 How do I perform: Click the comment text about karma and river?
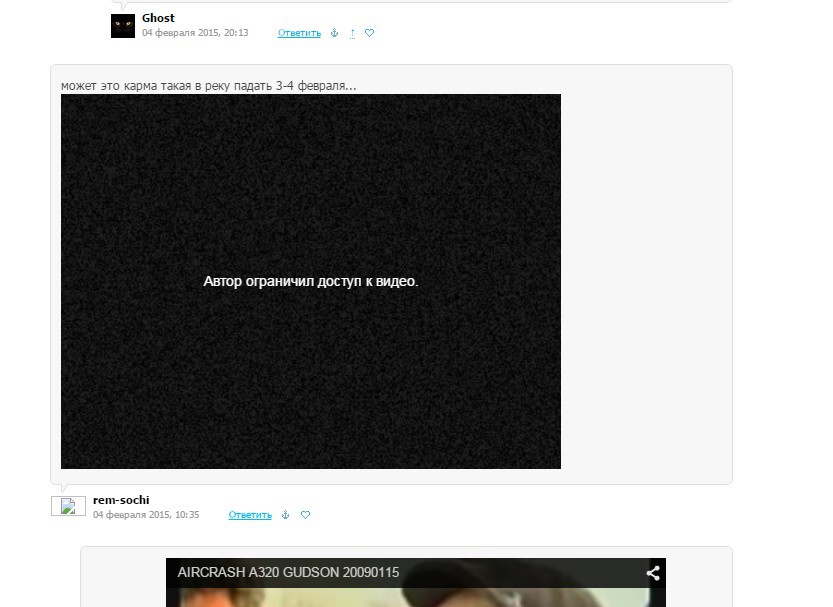[208, 86]
